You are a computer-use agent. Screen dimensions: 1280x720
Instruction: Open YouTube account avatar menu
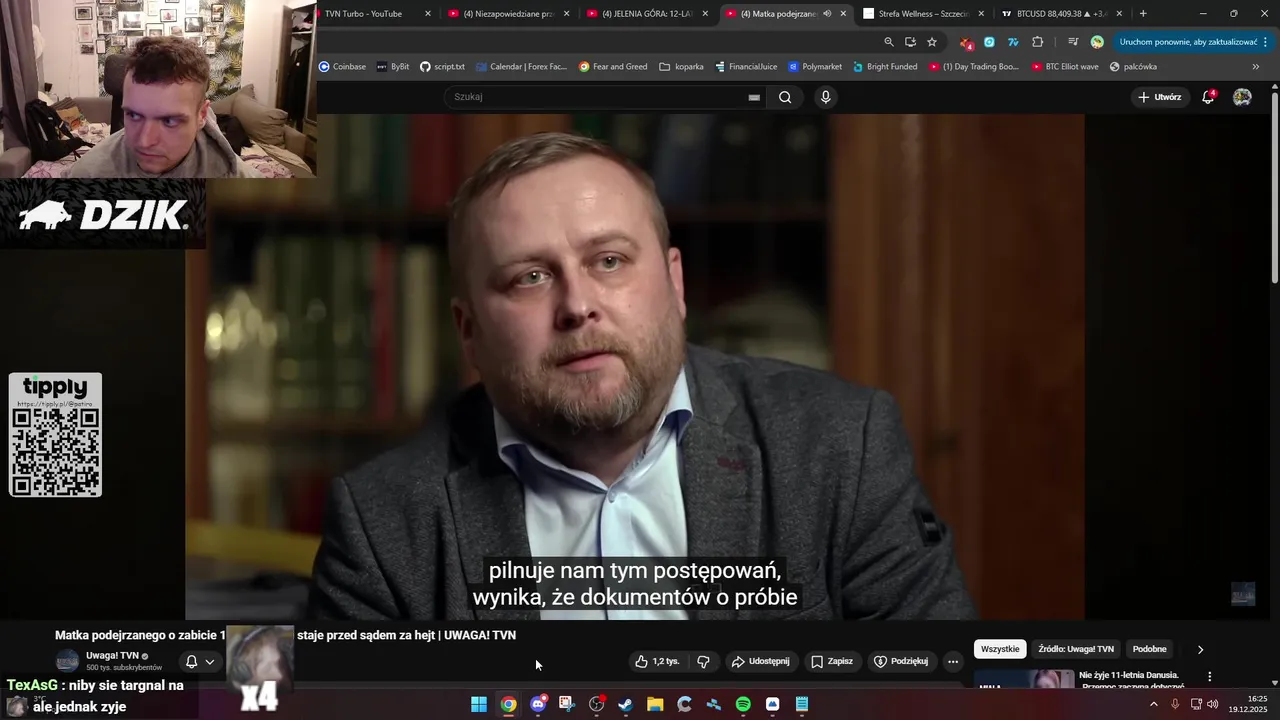click(x=1242, y=97)
